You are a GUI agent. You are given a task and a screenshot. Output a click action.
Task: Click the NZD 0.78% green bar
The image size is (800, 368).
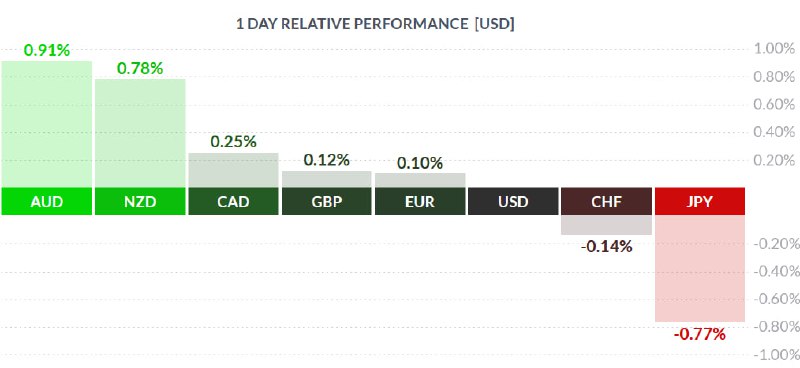click(140, 133)
